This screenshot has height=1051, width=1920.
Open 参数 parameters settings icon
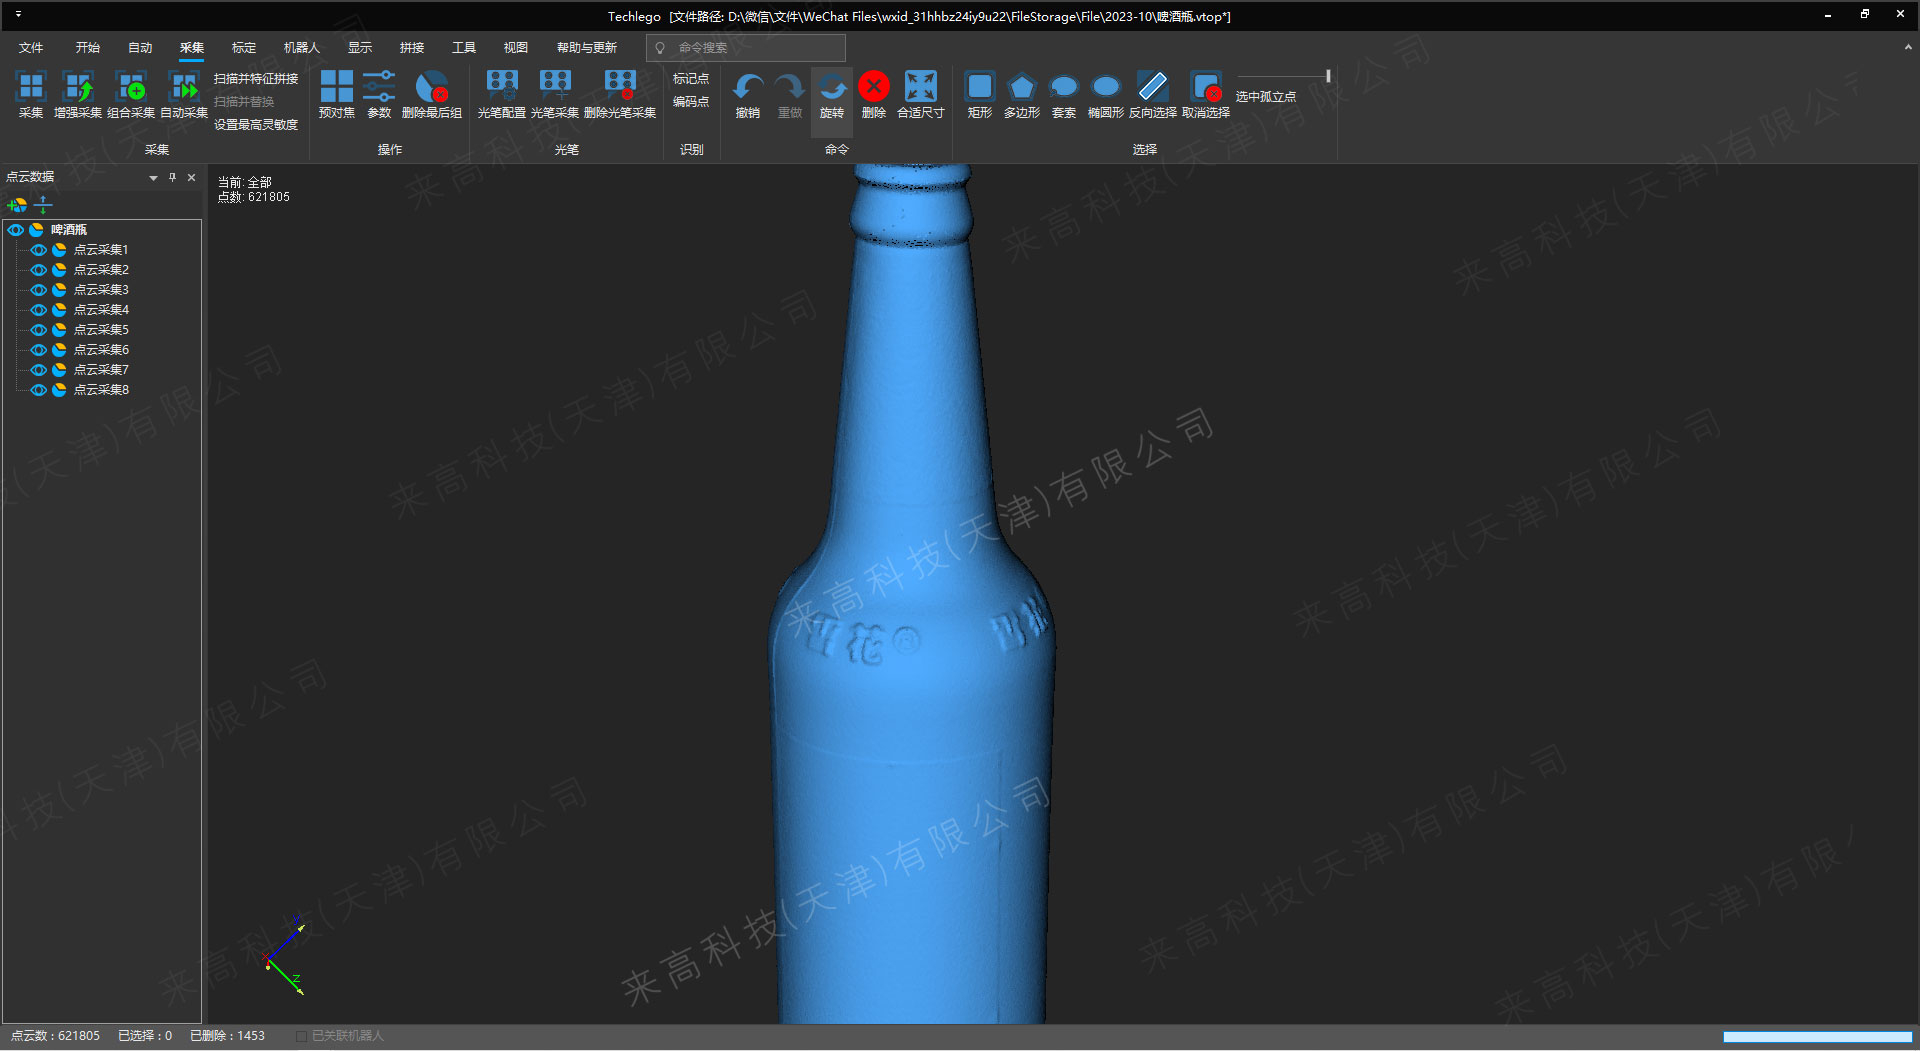[x=379, y=88]
